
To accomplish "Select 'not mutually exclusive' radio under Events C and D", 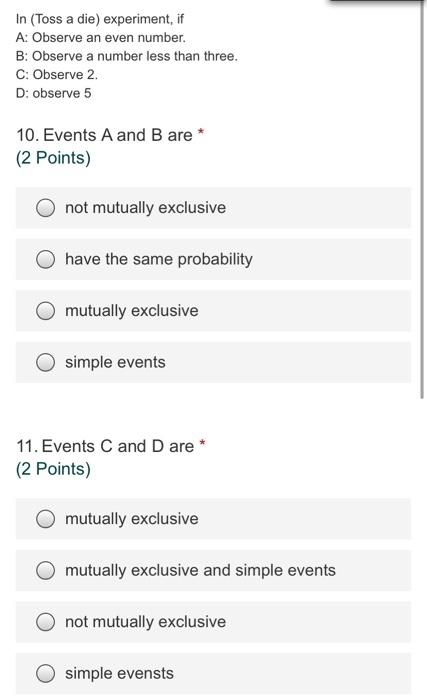I will [46, 622].
